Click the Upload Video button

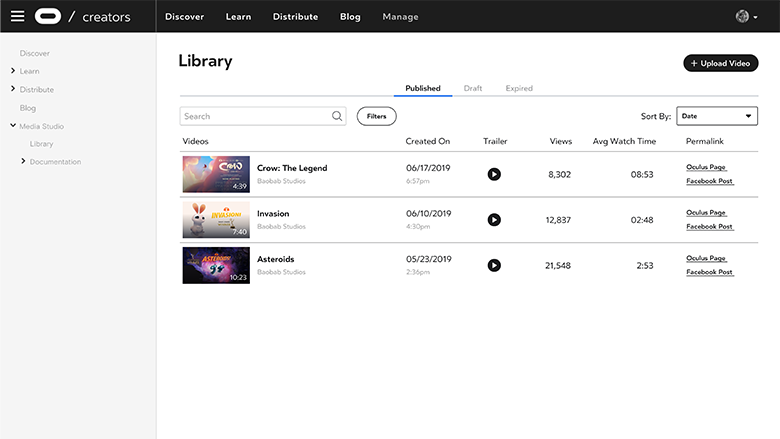720,63
